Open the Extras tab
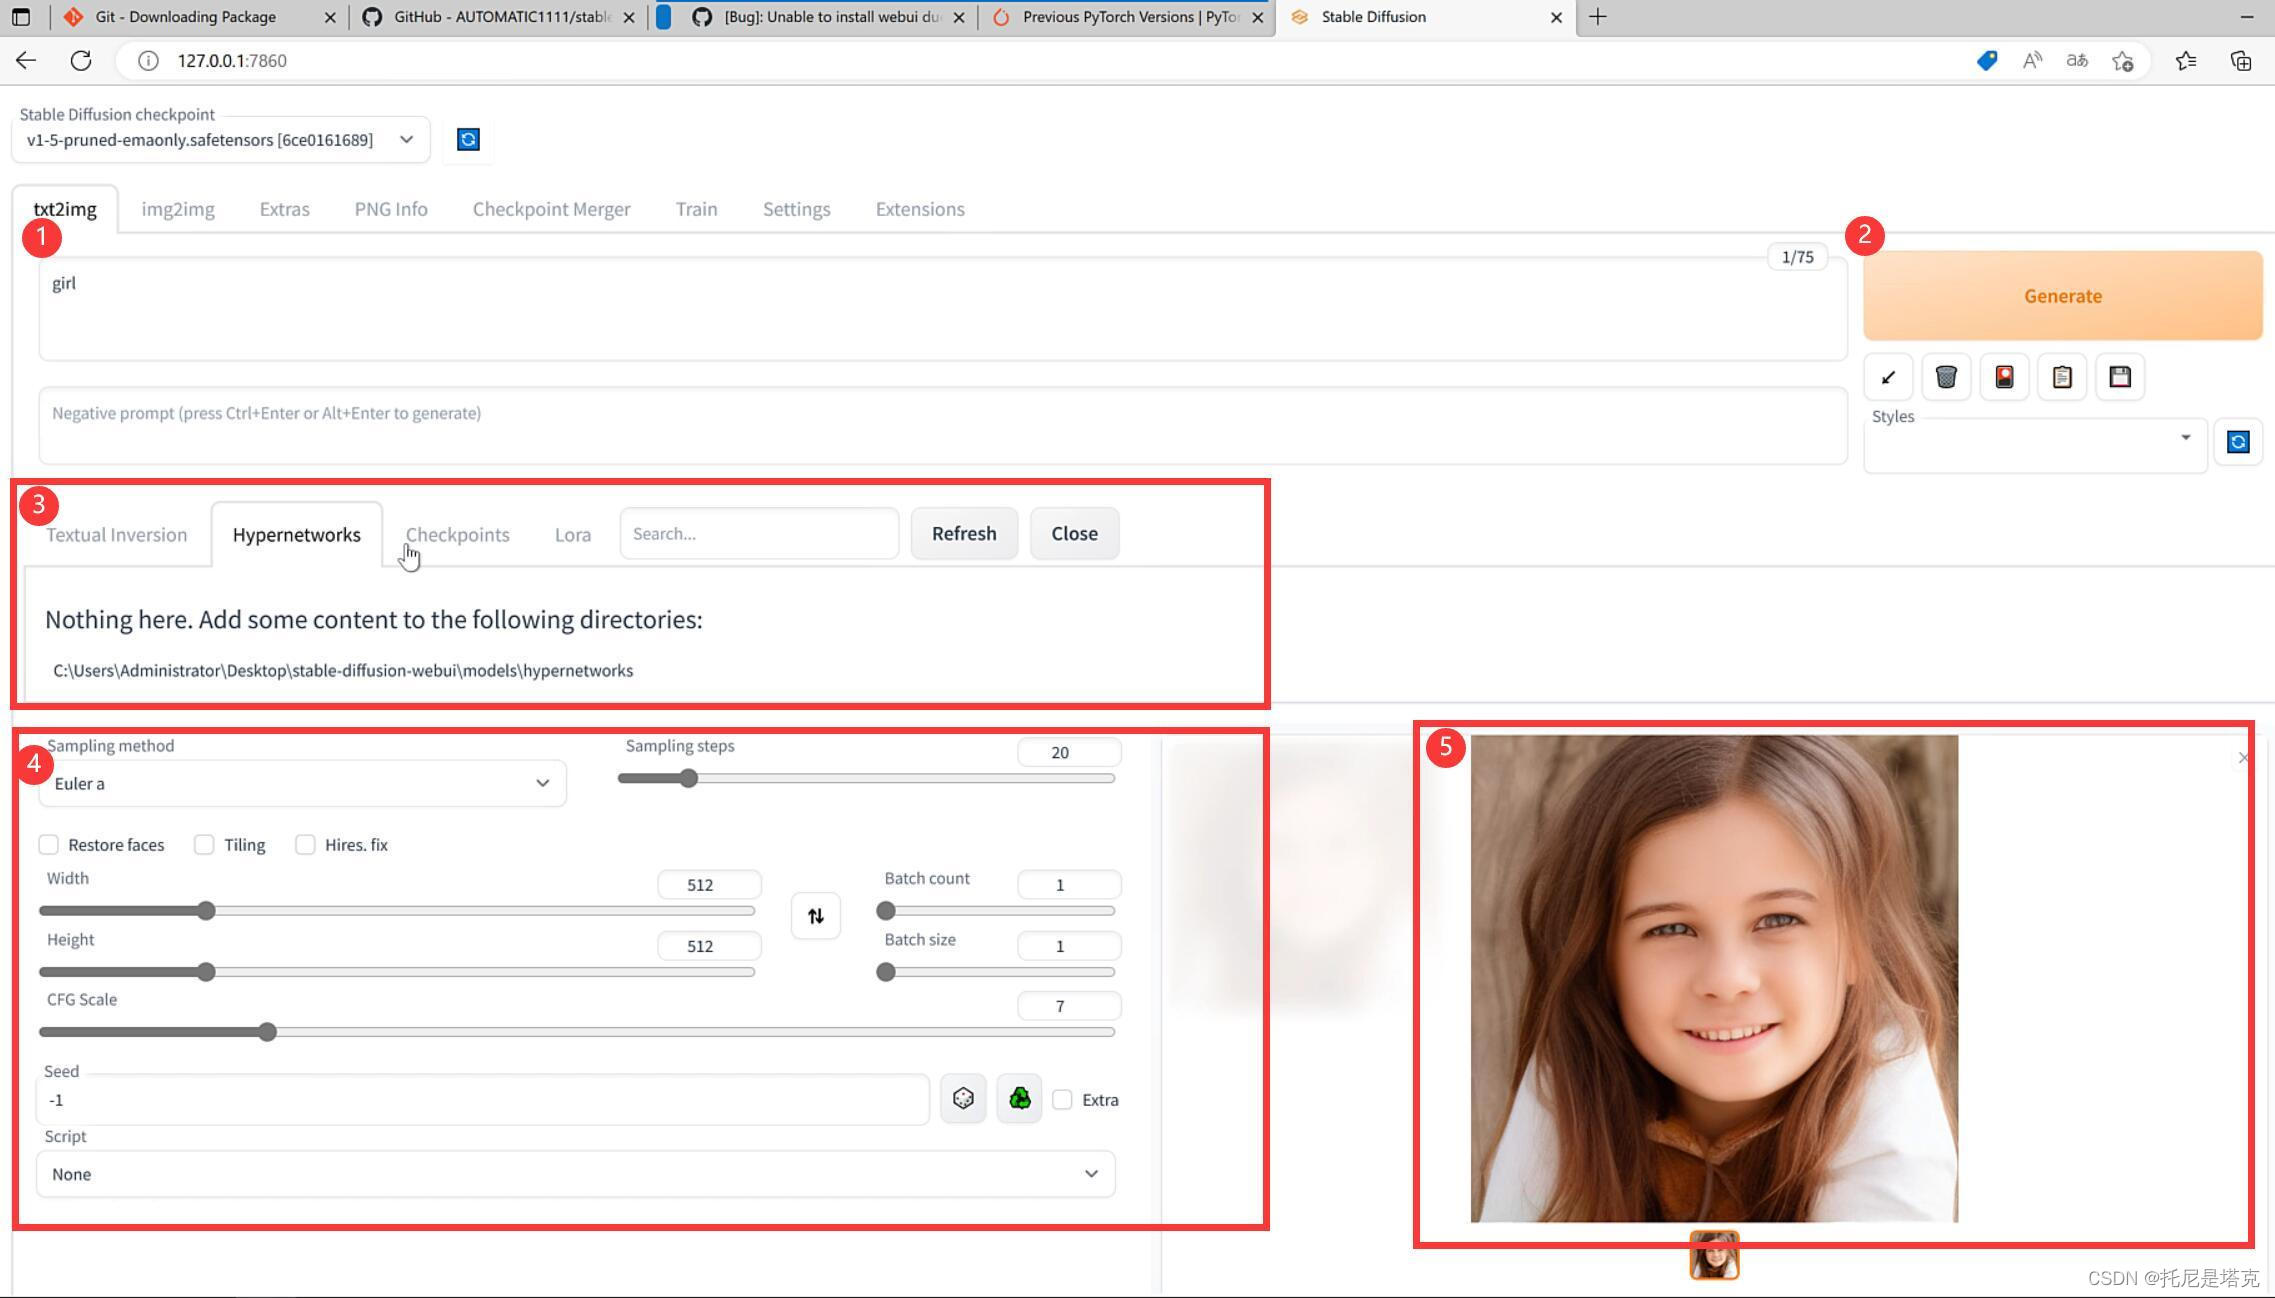2275x1298 pixels. [285, 209]
